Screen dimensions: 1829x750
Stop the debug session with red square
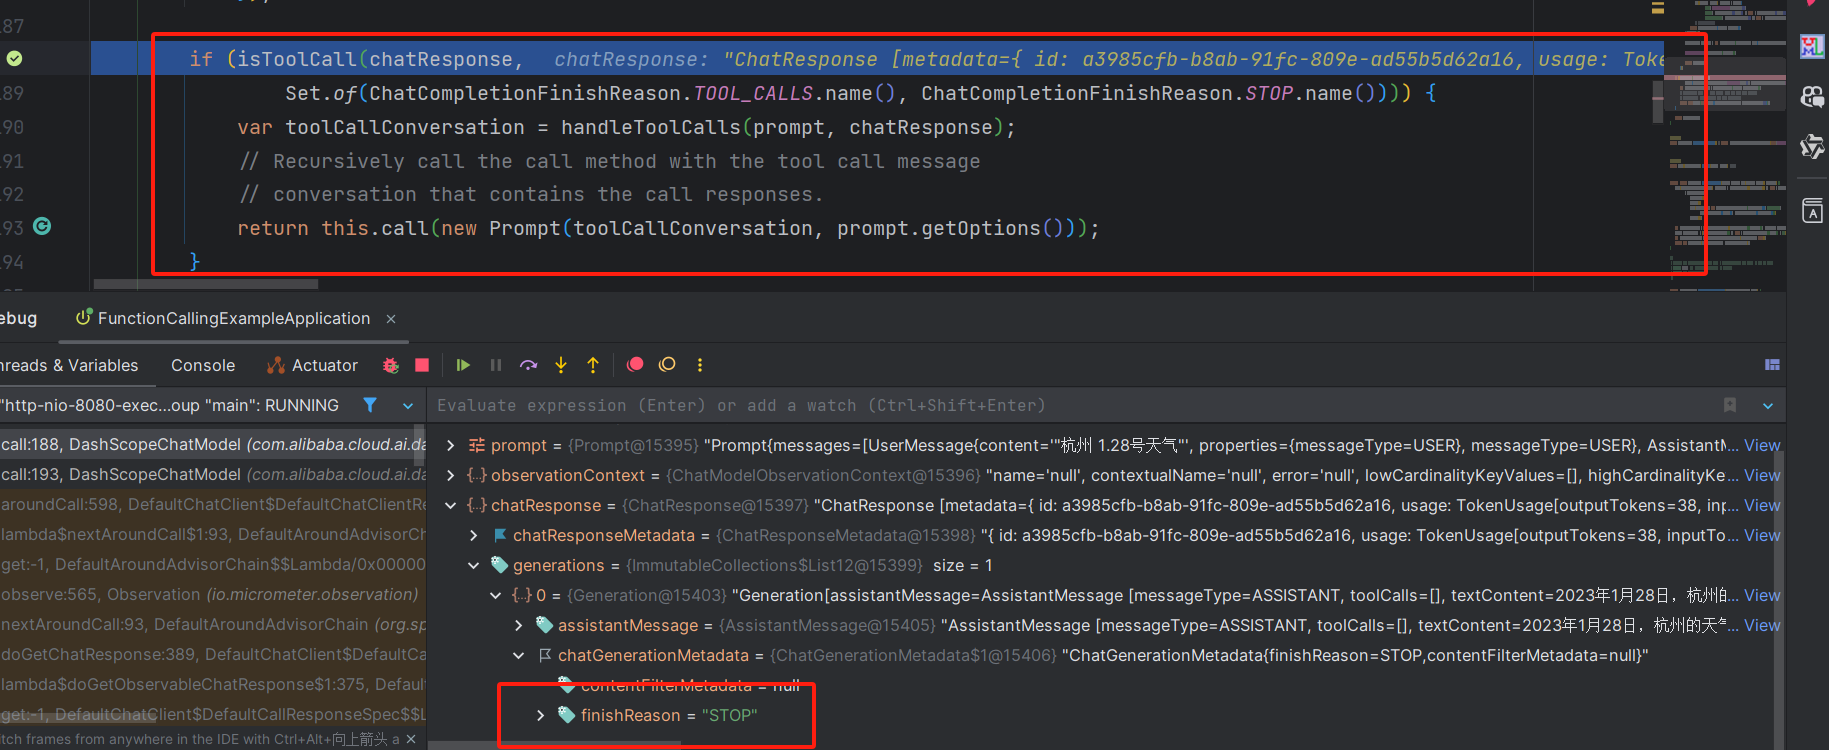click(x=422, y=366)
